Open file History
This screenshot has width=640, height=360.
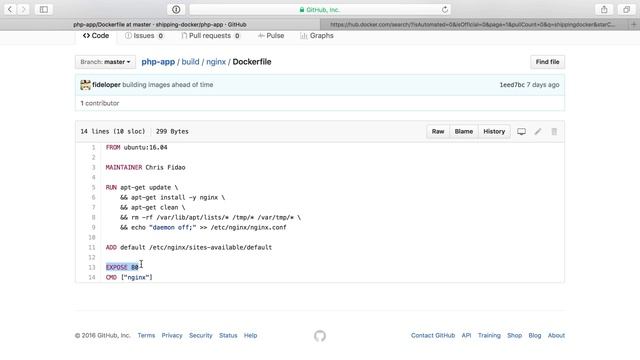494,131
